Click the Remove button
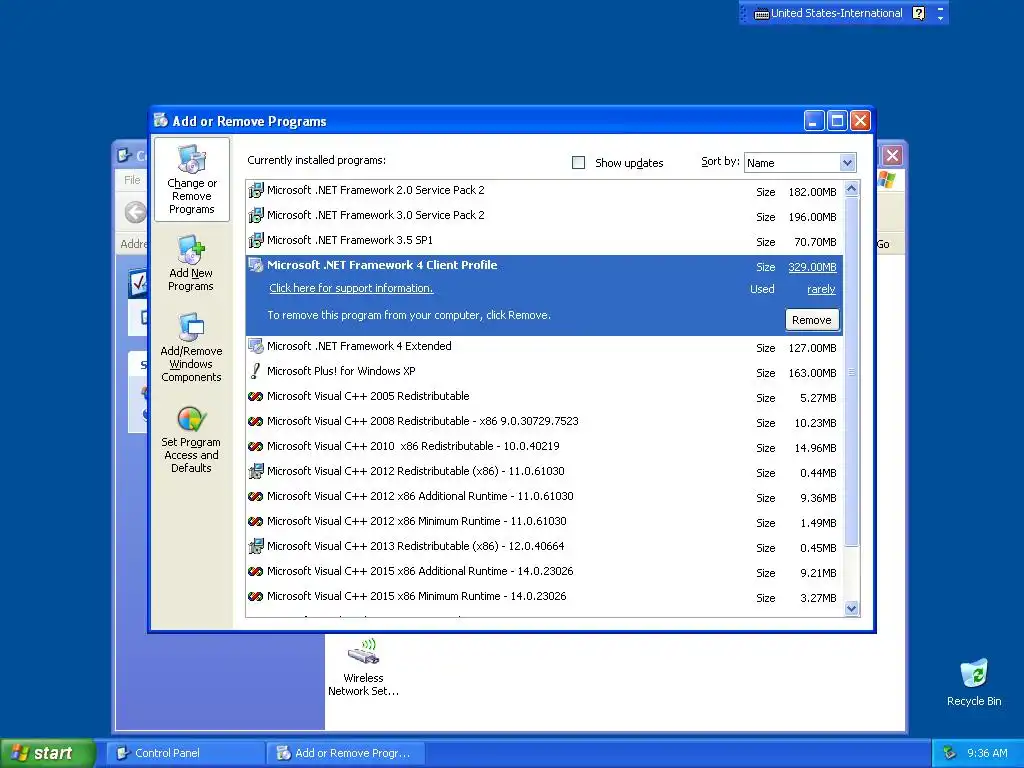Image resolution: width=1024 pixels, height=768 pixels. point(812,320)
